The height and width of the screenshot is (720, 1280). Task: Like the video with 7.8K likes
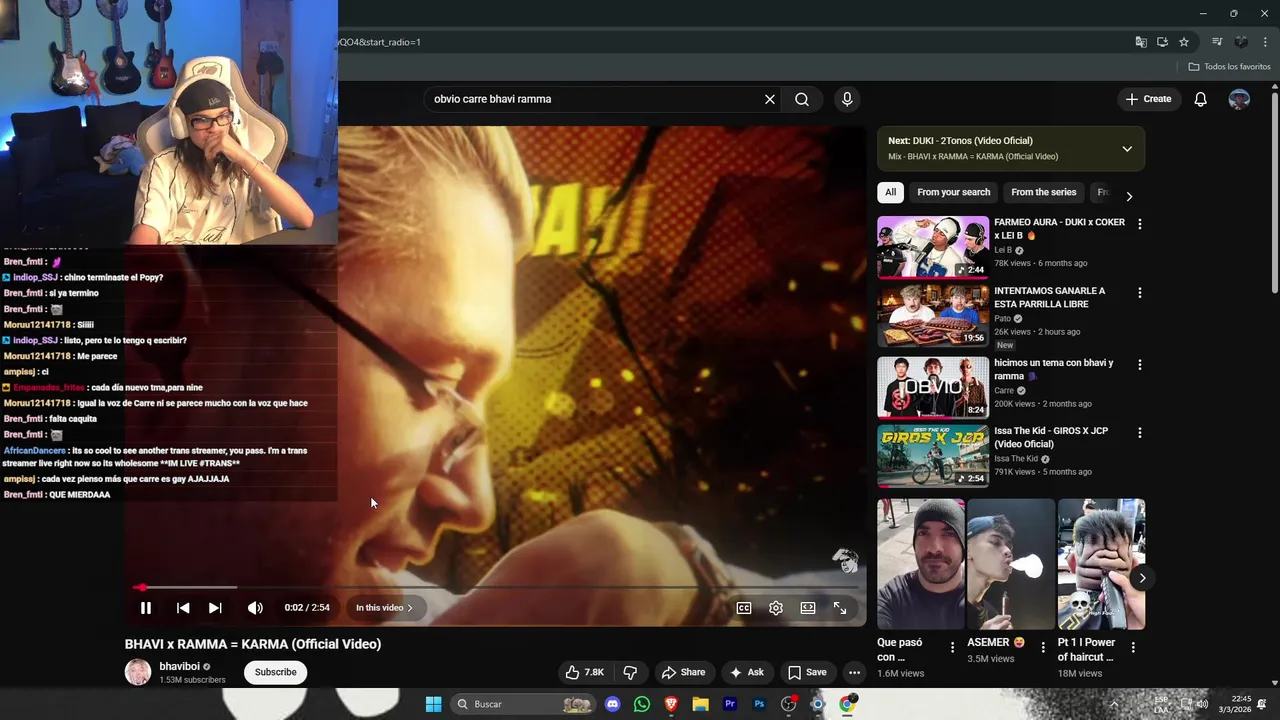585,672
